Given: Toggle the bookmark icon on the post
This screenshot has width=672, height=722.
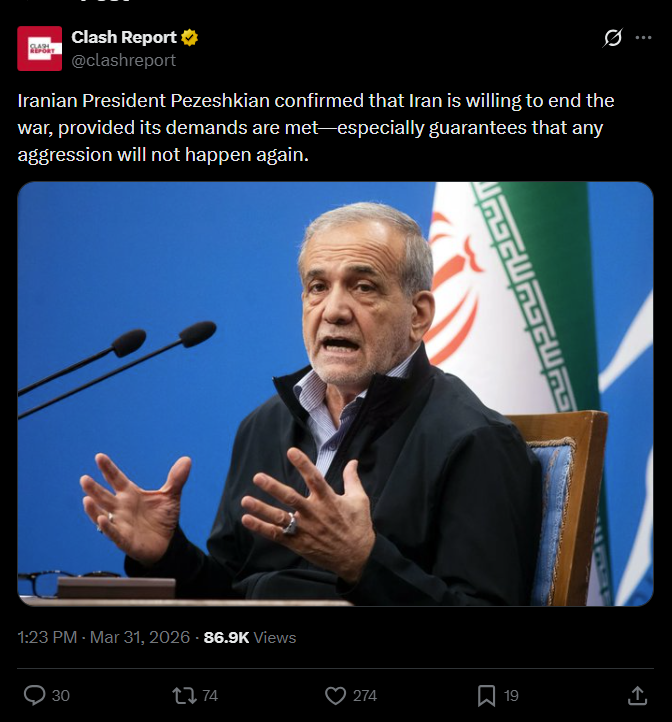Looking at the screenshot, I should [486, 696].
